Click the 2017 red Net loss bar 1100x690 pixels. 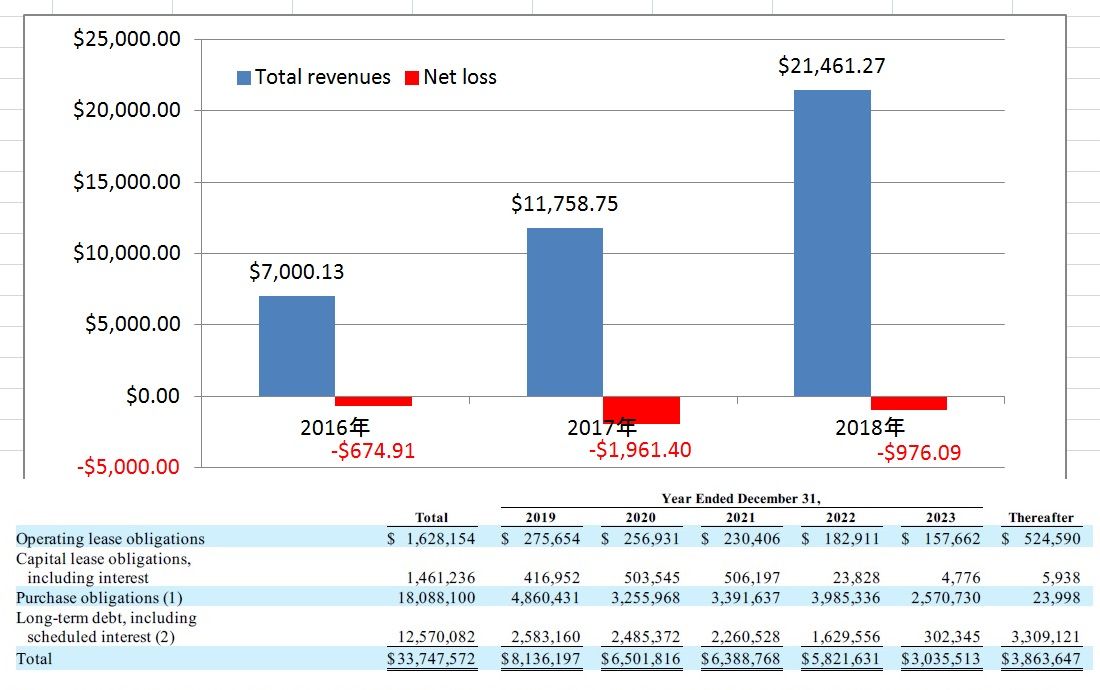tap(641, 410)
